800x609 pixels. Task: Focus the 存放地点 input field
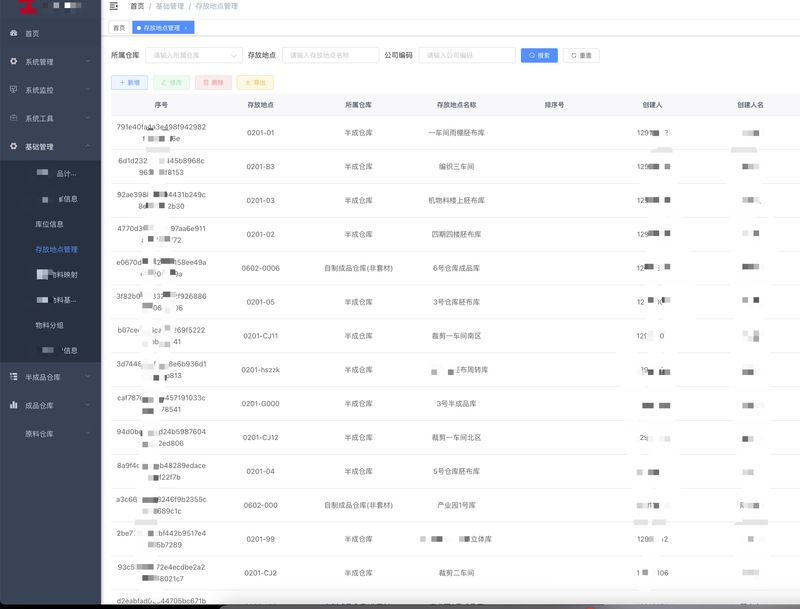click(x=331, y=55)
